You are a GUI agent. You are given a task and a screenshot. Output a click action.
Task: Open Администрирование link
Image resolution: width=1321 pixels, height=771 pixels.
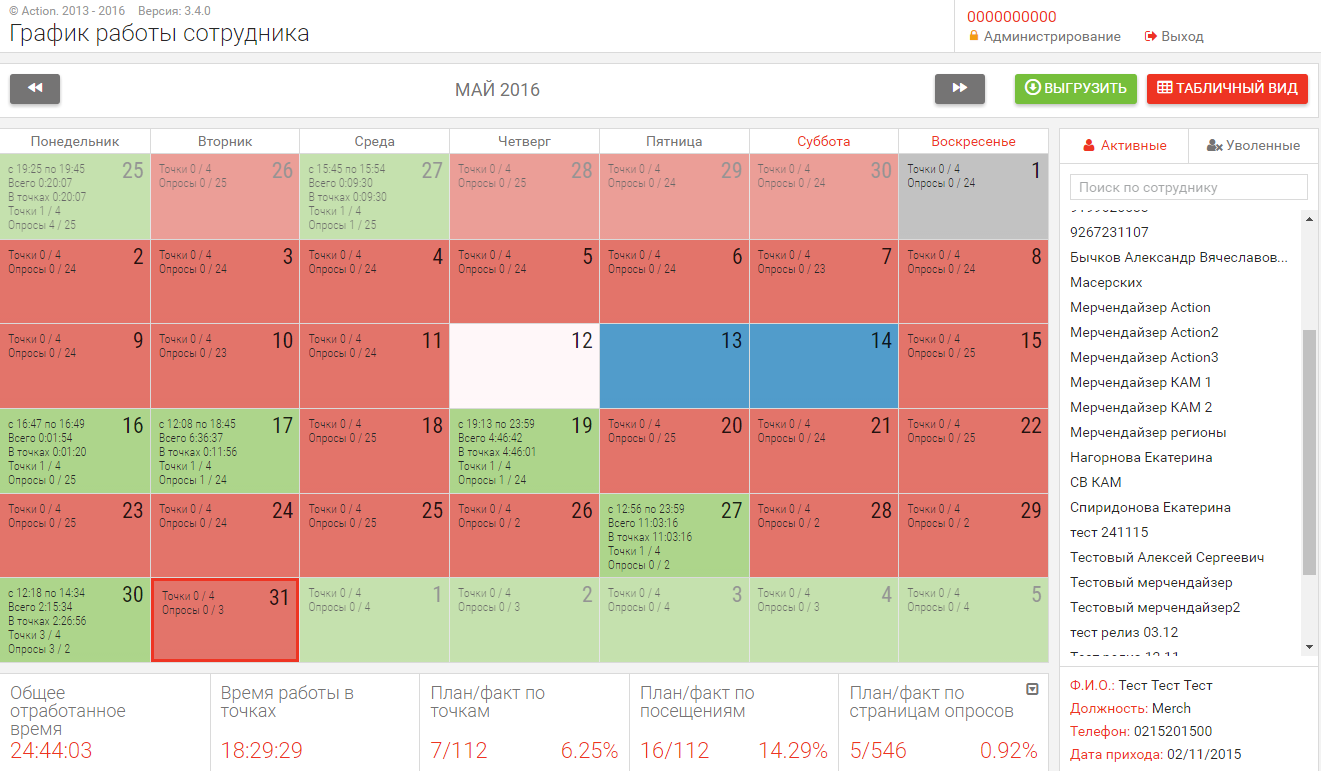[x=1052, y=36]
